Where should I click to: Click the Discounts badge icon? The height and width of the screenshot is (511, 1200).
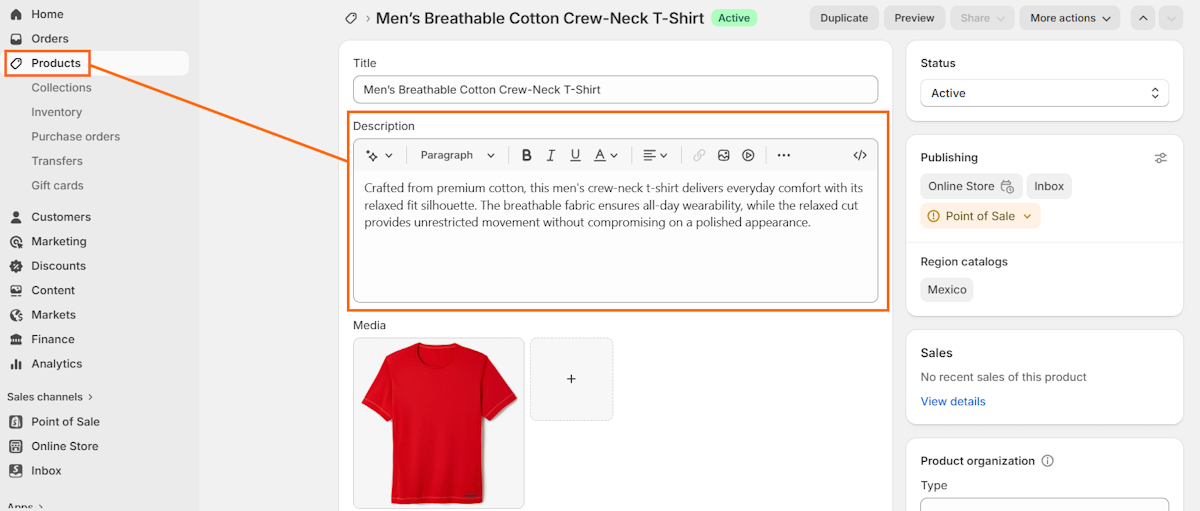pos(16,266)
